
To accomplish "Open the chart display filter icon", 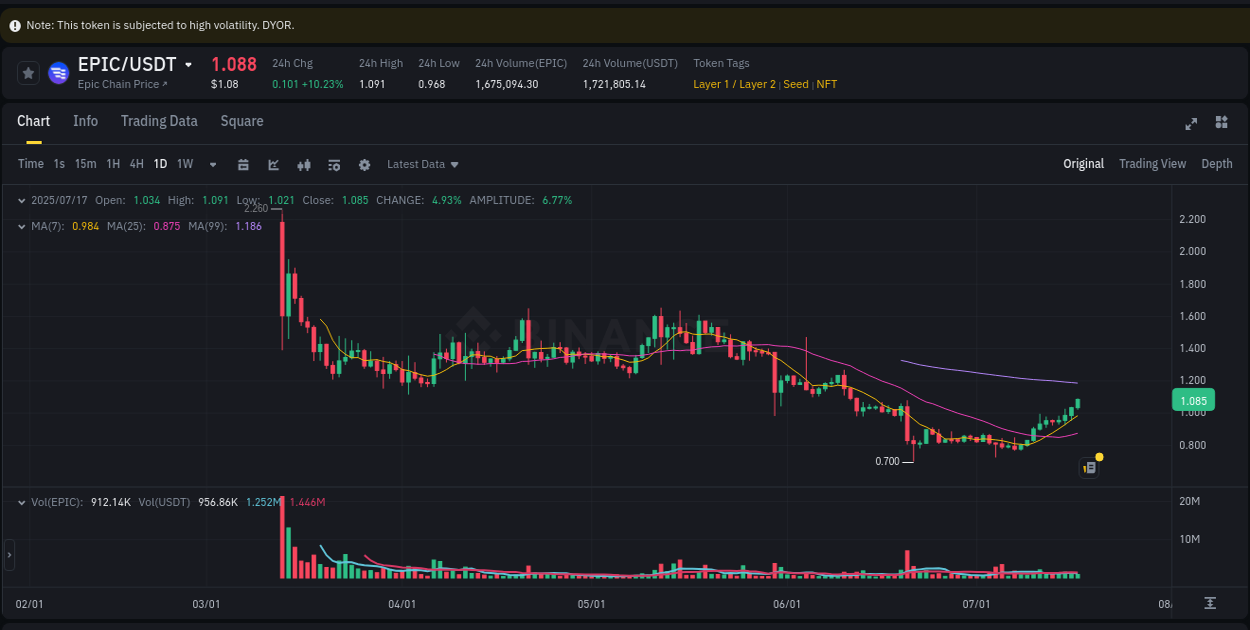I will point(334,163).
